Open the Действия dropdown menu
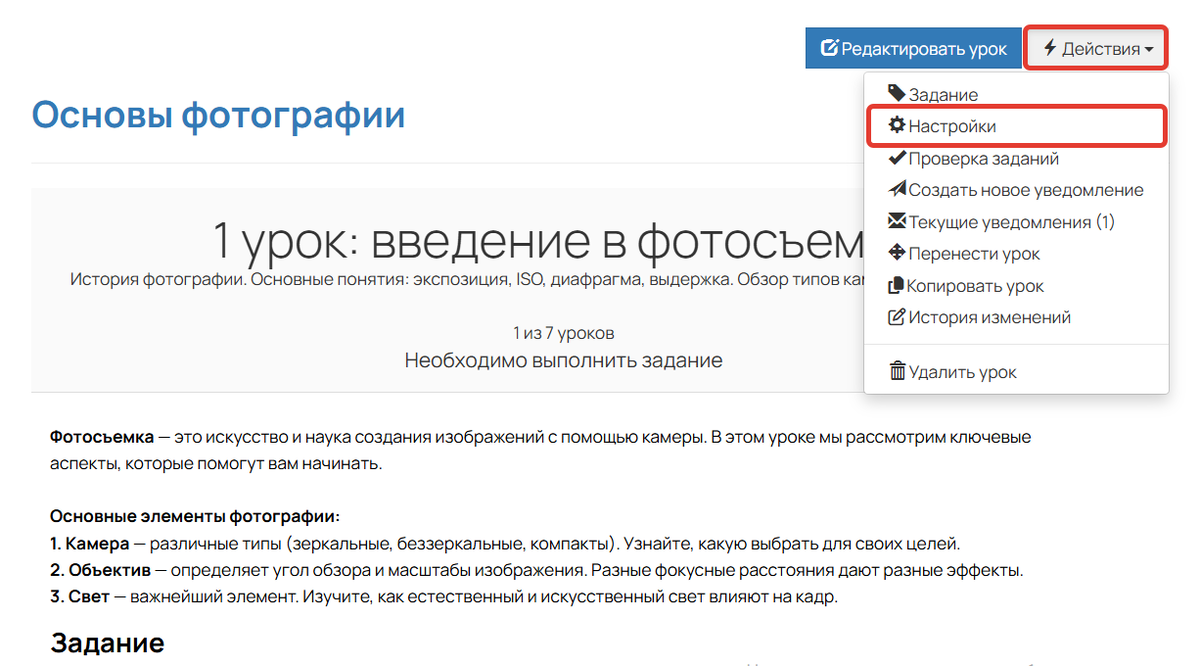 click(x=1095, y=47)
